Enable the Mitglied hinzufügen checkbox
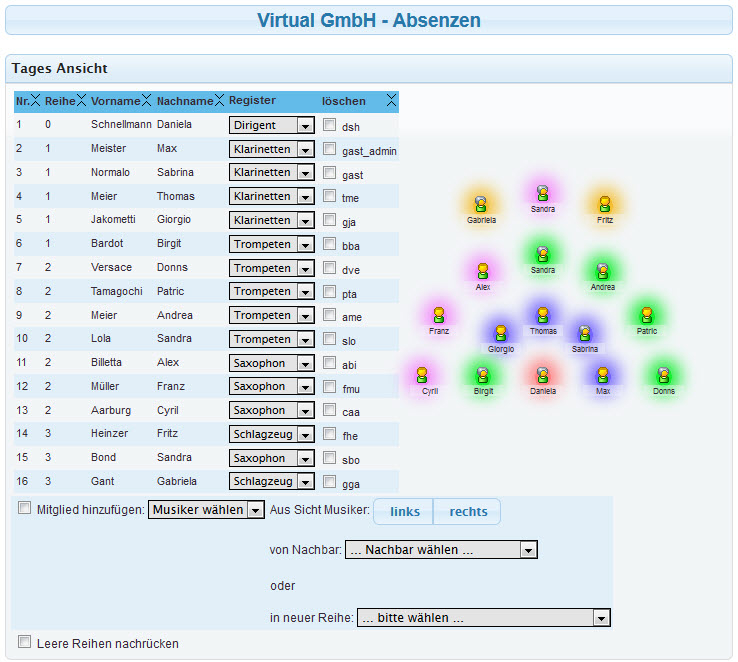738x662 pixels. (x=25, y=508)
